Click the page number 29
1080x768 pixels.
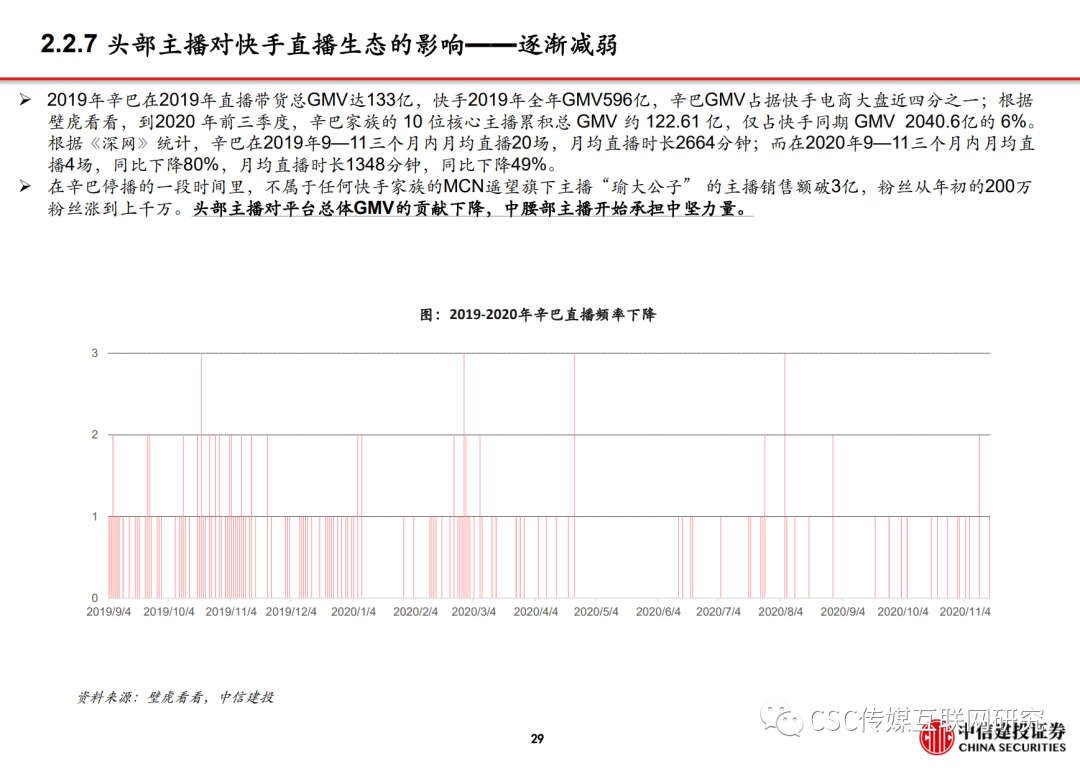pyautogui.click(x=537, y=738)
